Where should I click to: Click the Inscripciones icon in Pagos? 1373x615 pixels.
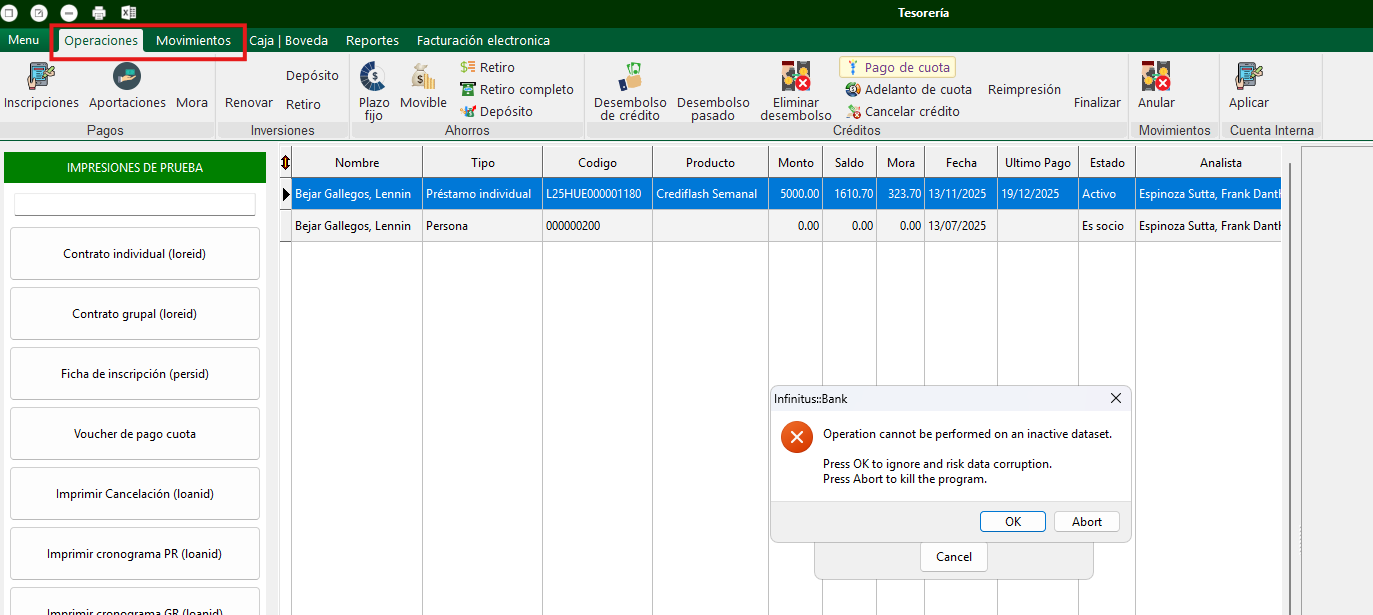(41, 77)
